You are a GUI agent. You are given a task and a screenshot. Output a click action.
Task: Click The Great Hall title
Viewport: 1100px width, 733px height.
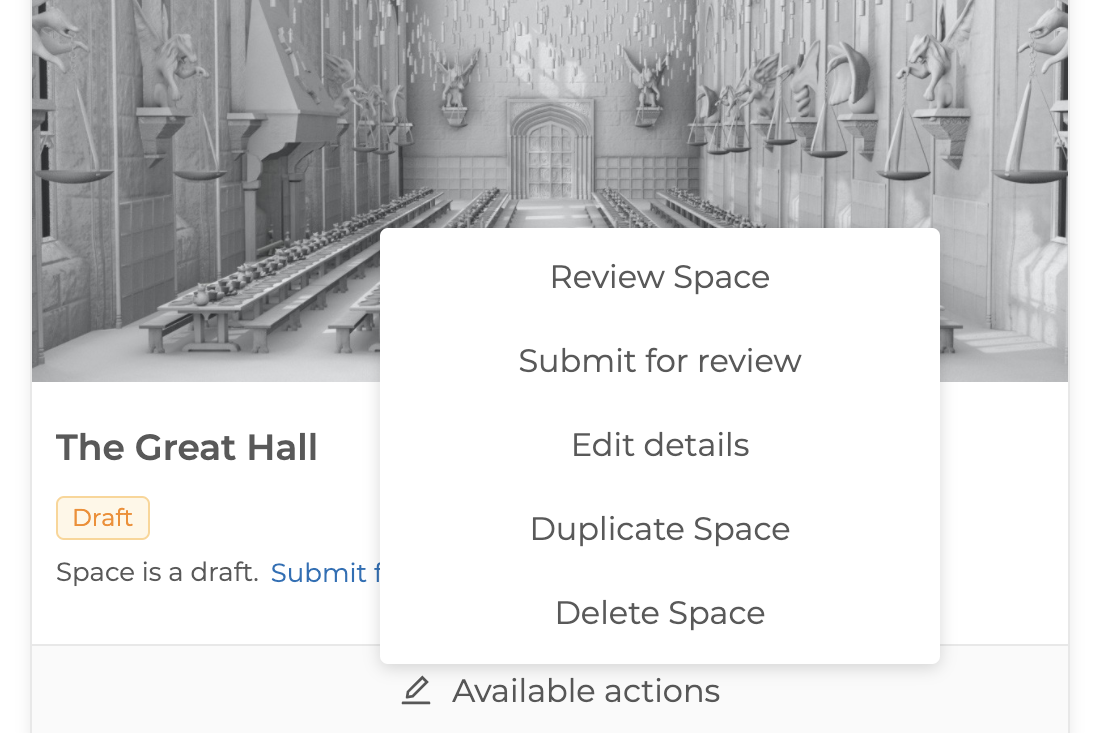click(x=187, y=447)
